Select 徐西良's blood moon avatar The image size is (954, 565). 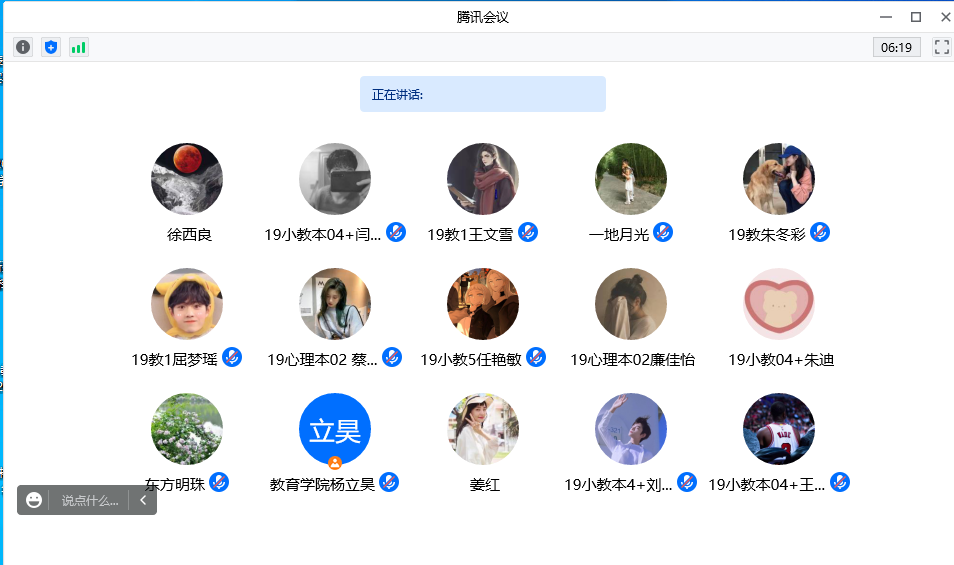point(187,179)
